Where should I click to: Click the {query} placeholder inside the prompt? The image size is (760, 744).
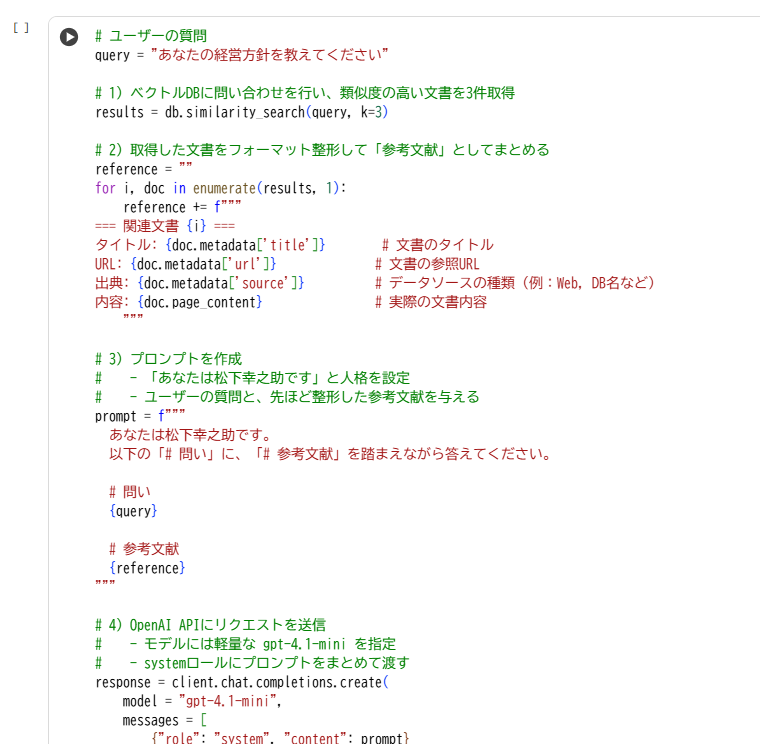133,511
